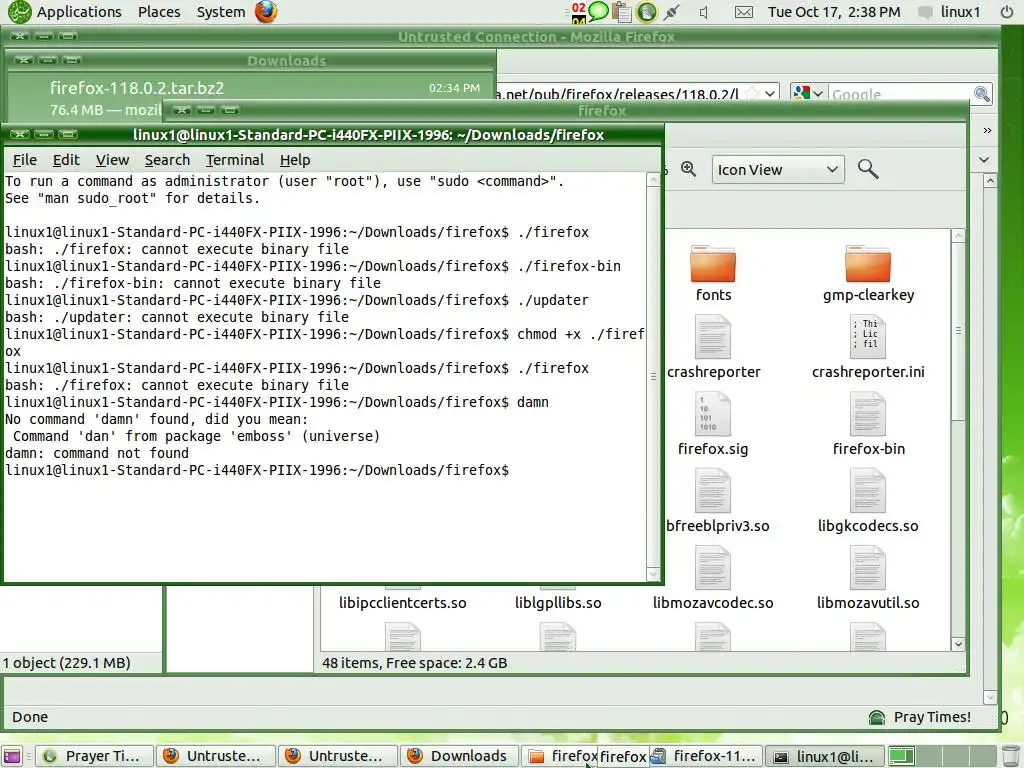Viewport: 1024px width, 768px height.
Task: Click the file manager scrollbar up arrow
Action: click(x=958, y=235)
